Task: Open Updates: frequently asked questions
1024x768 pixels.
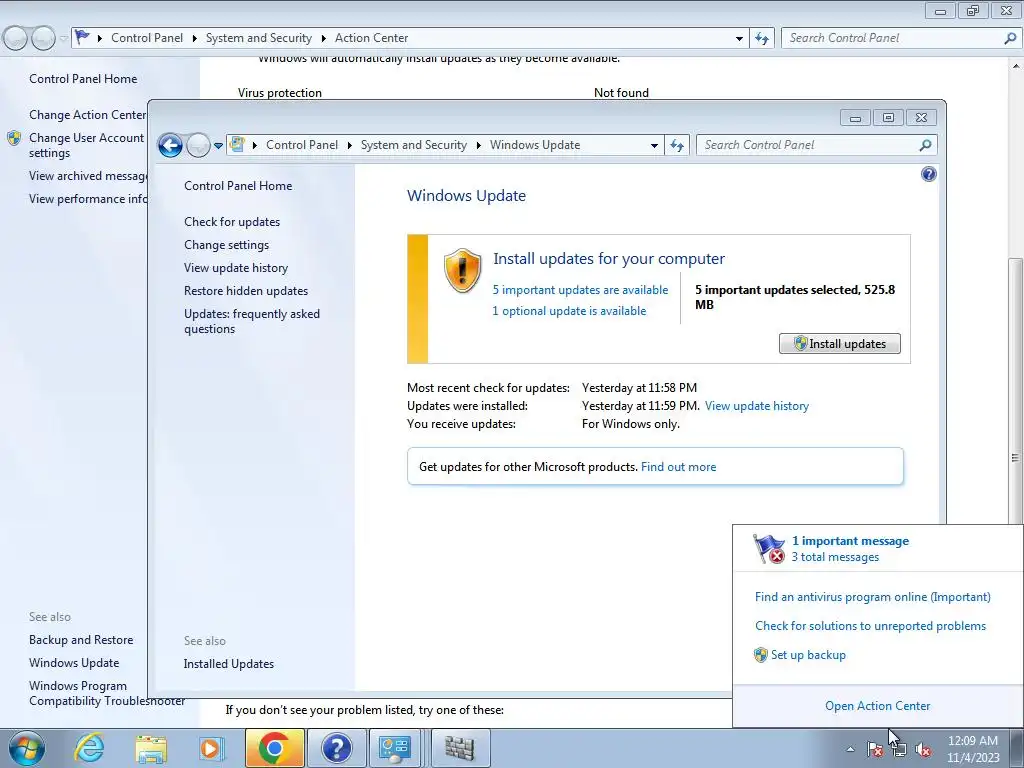Action: point(251,321)
